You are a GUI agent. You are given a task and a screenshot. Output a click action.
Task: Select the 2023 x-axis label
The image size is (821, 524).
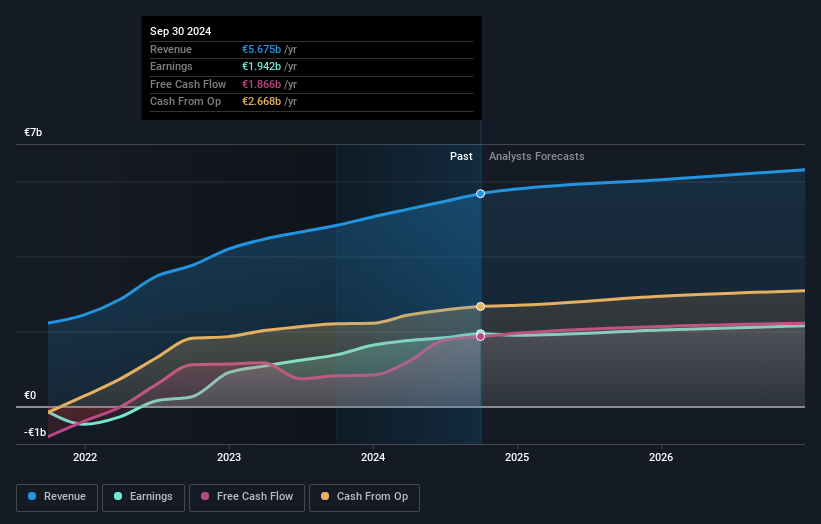point(229,457)
